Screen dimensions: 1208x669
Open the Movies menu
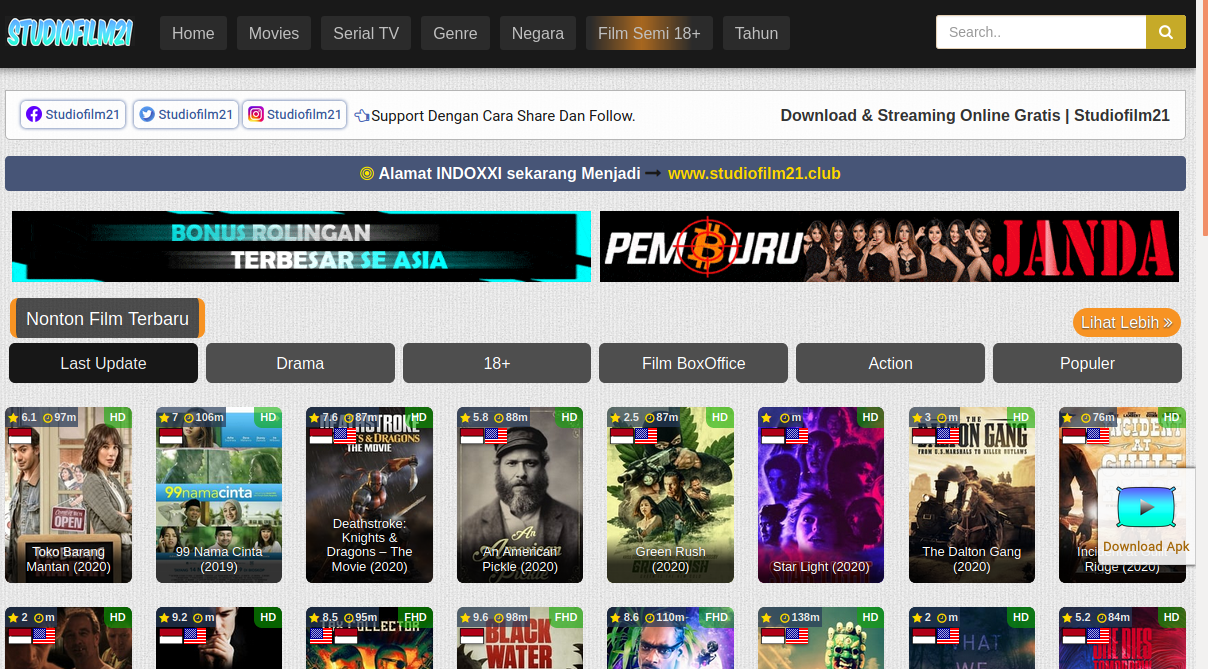click(274, 33)
